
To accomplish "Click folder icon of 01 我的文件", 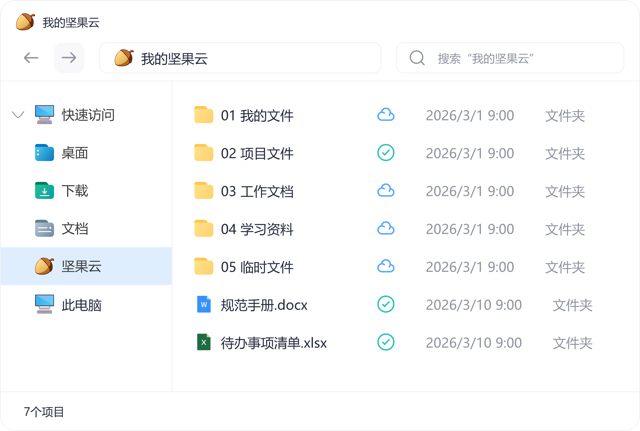I will click(x=204, y=115).
